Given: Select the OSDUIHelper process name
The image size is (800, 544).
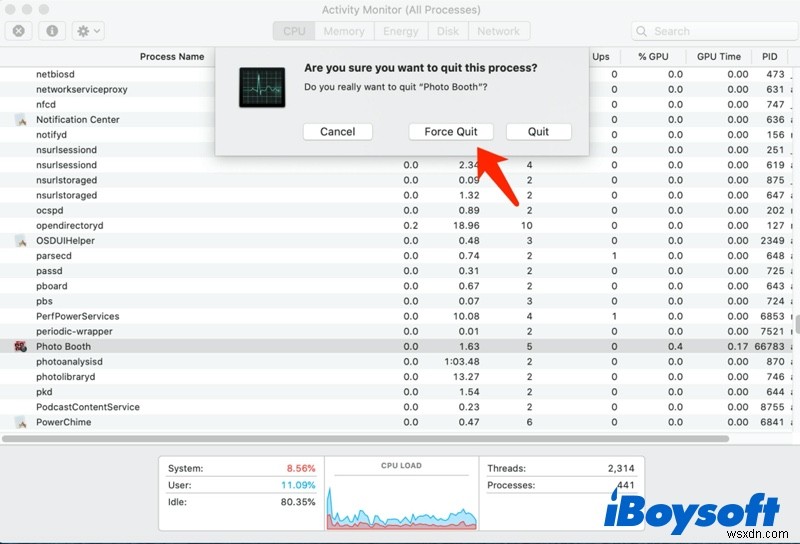Looking at the screenshot, I should [x=65, y=241].
